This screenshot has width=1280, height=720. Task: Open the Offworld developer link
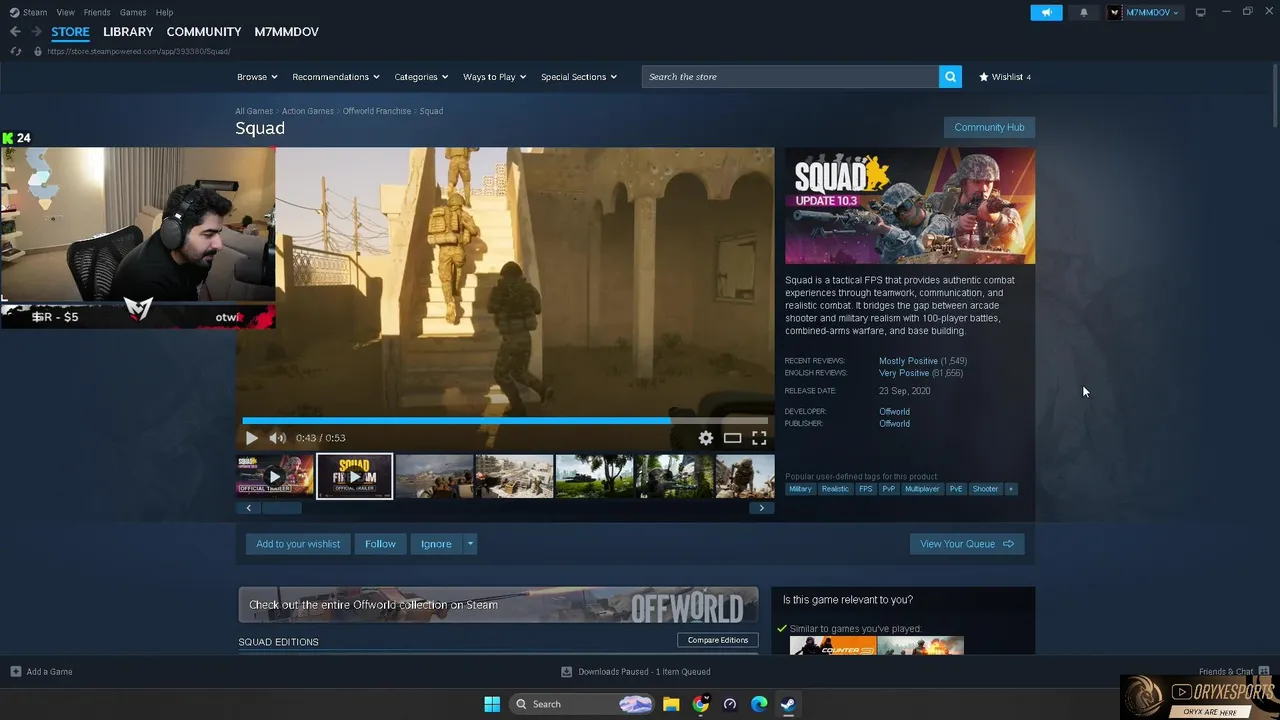(894, 412)
